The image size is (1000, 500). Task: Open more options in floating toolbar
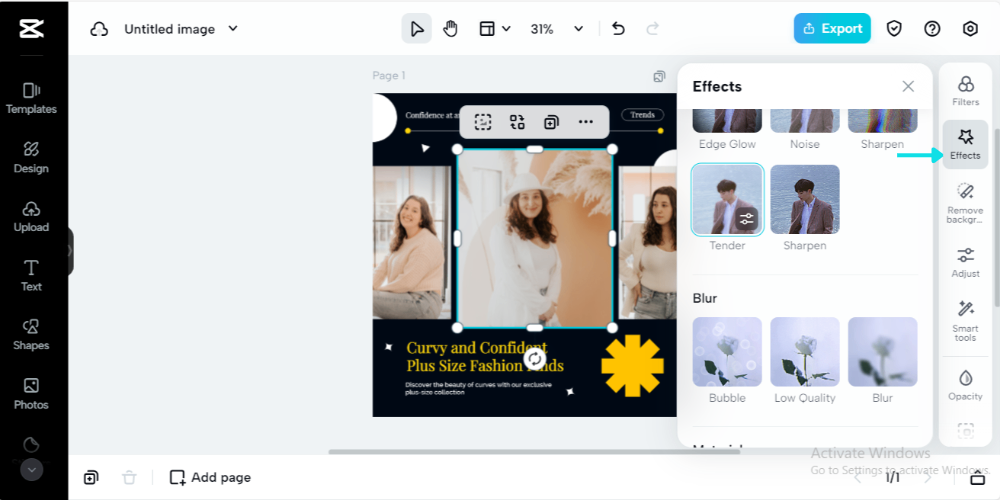click(x=585, y=122)
